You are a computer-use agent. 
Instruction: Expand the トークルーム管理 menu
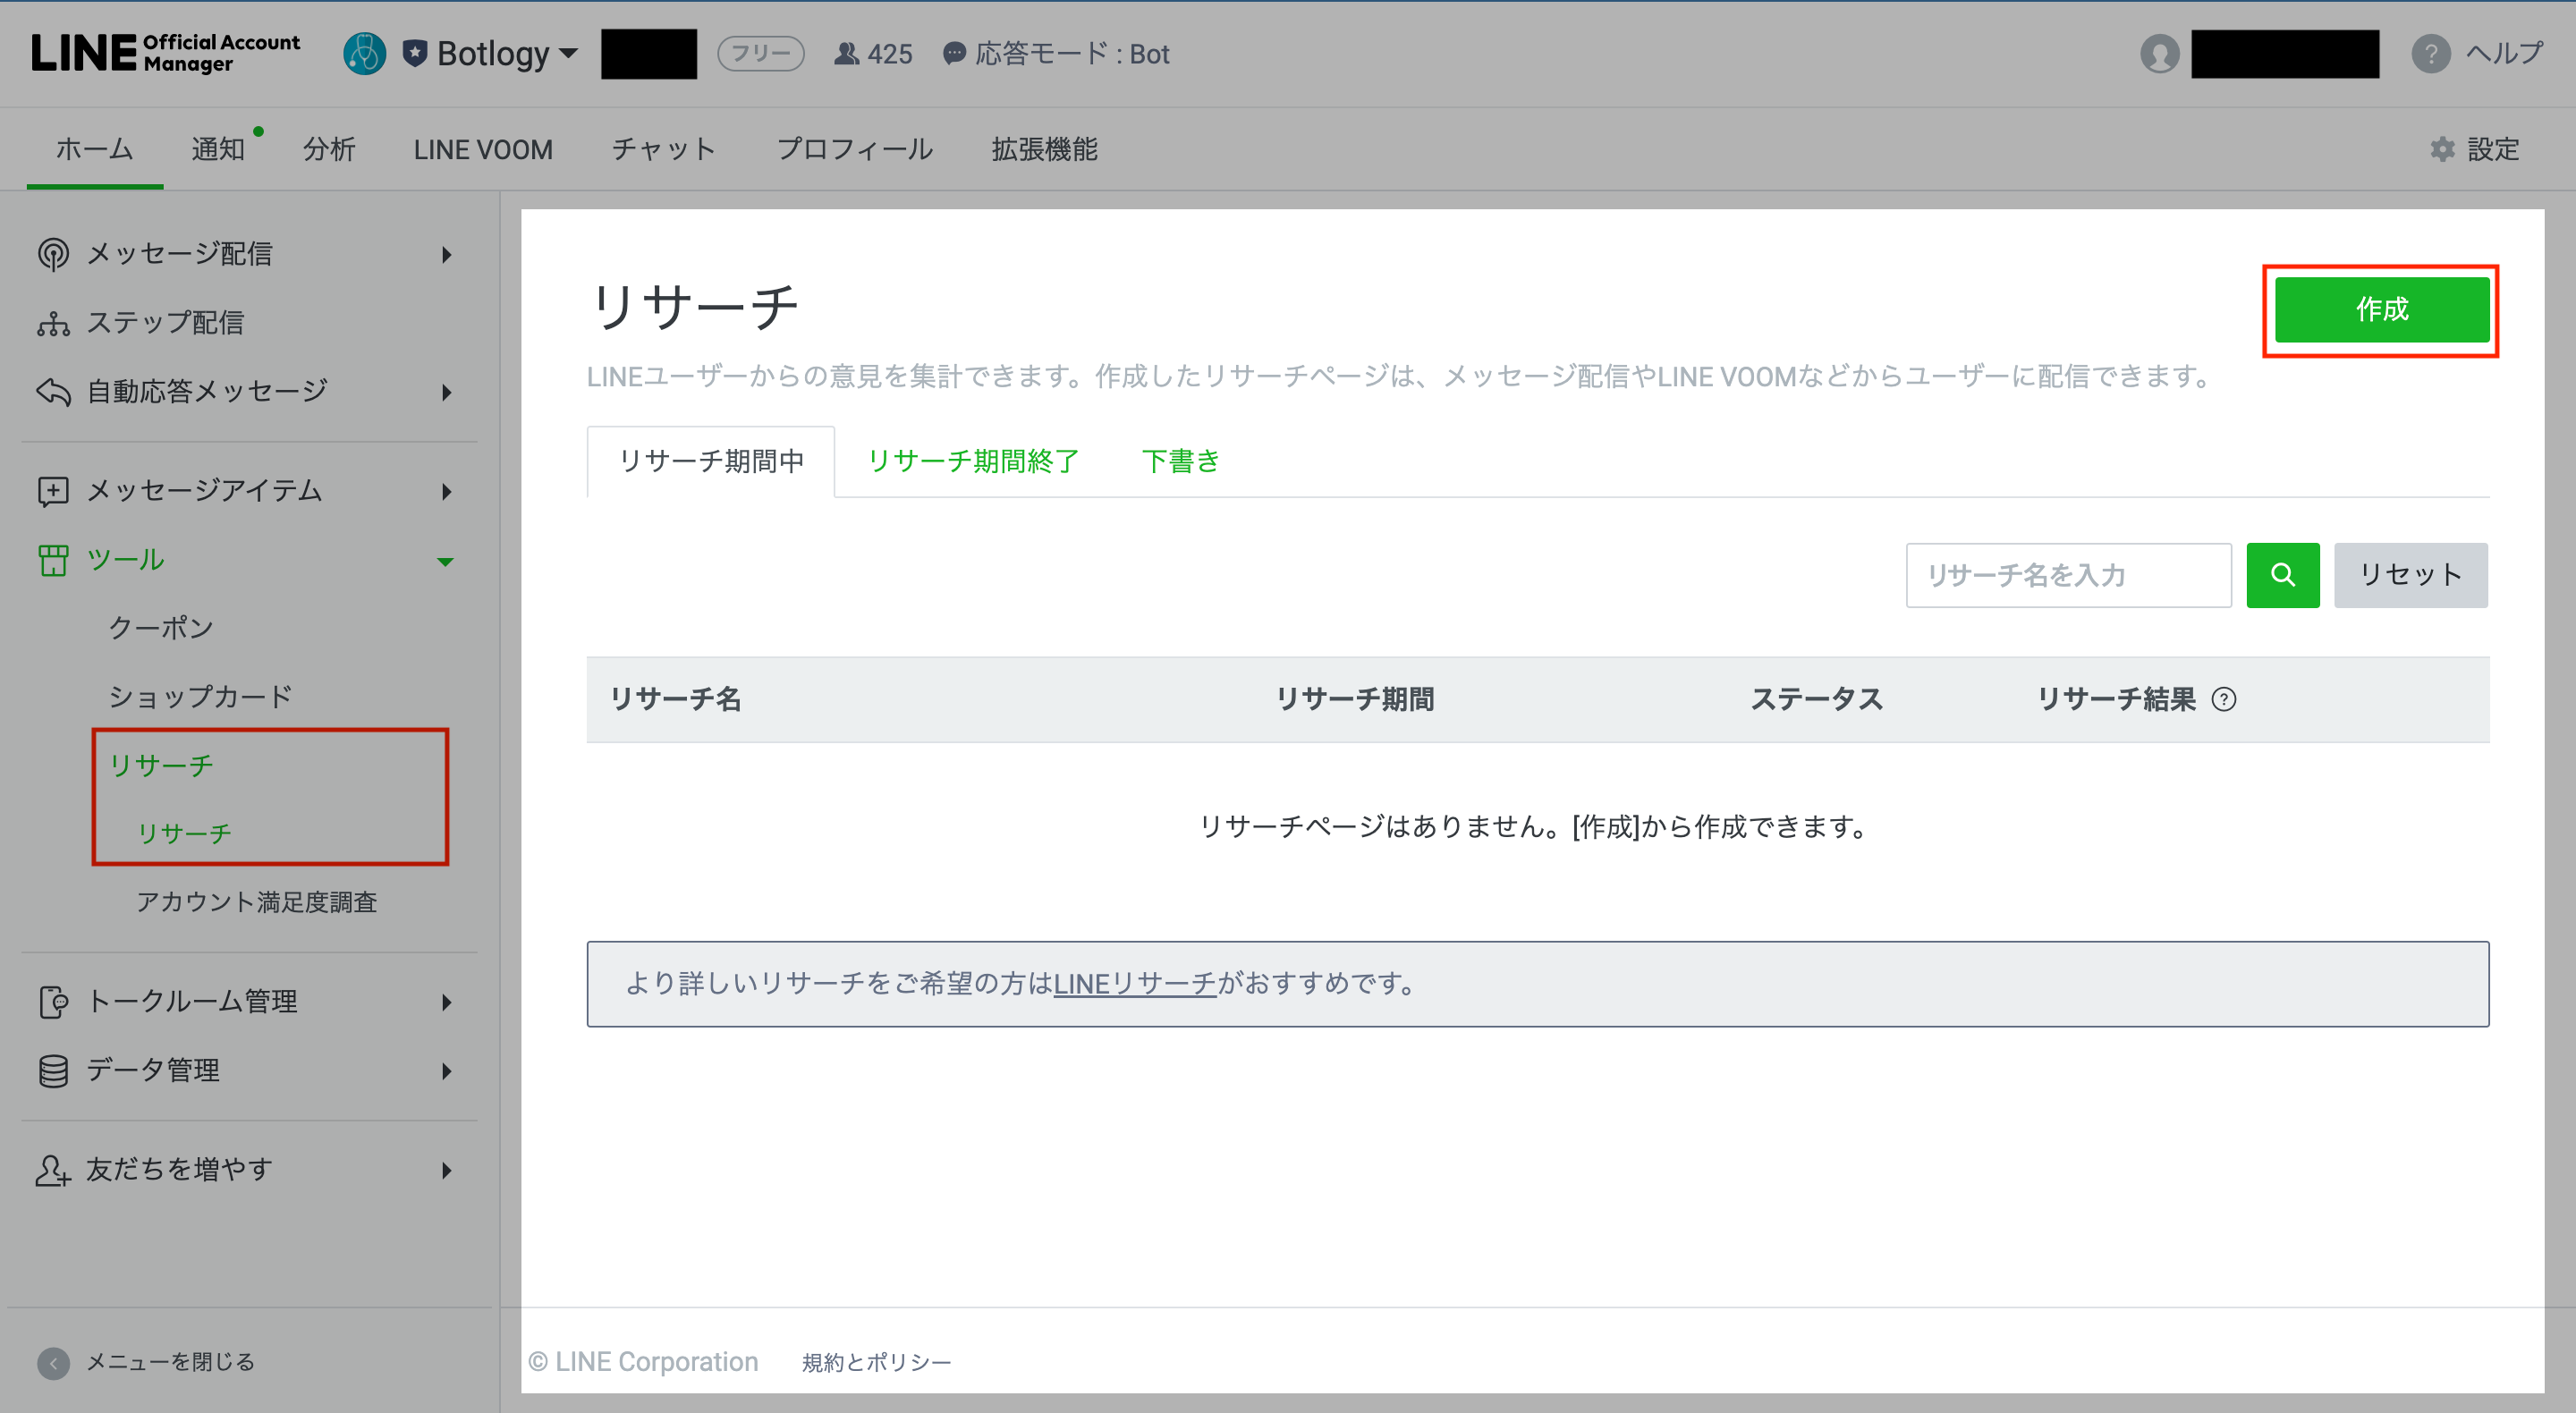coord(446,1002)
